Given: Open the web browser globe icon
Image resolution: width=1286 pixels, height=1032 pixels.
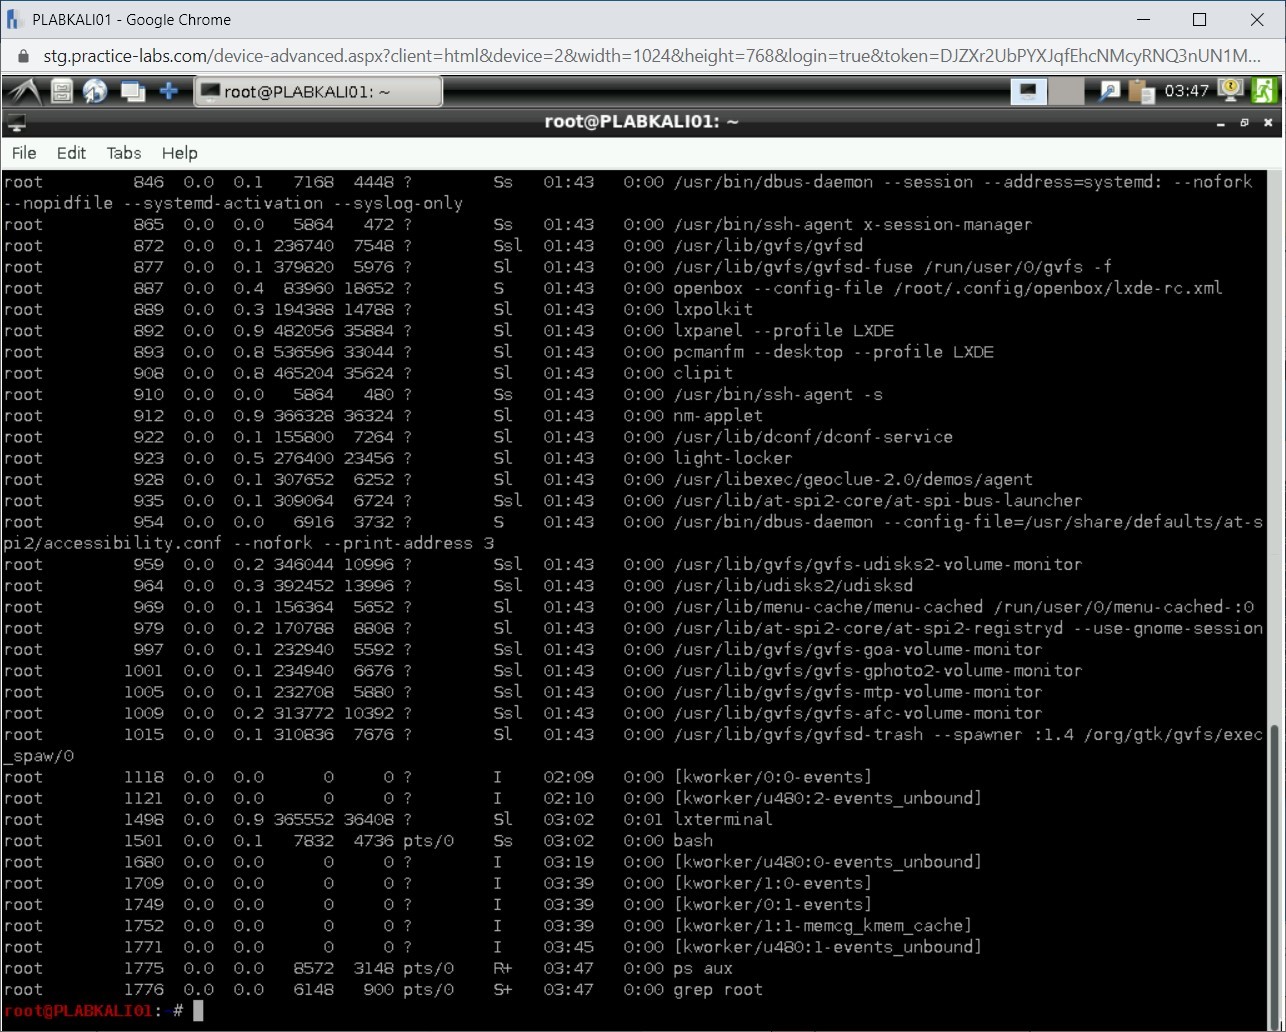Looking at the screenshot, I should pos(96,92).
